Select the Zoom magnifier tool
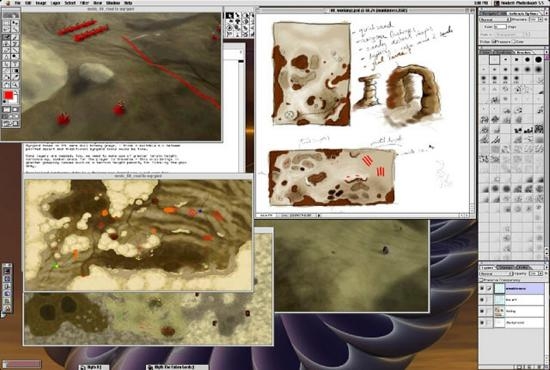This screenshot has height=370, width=550. click(15, 83)
